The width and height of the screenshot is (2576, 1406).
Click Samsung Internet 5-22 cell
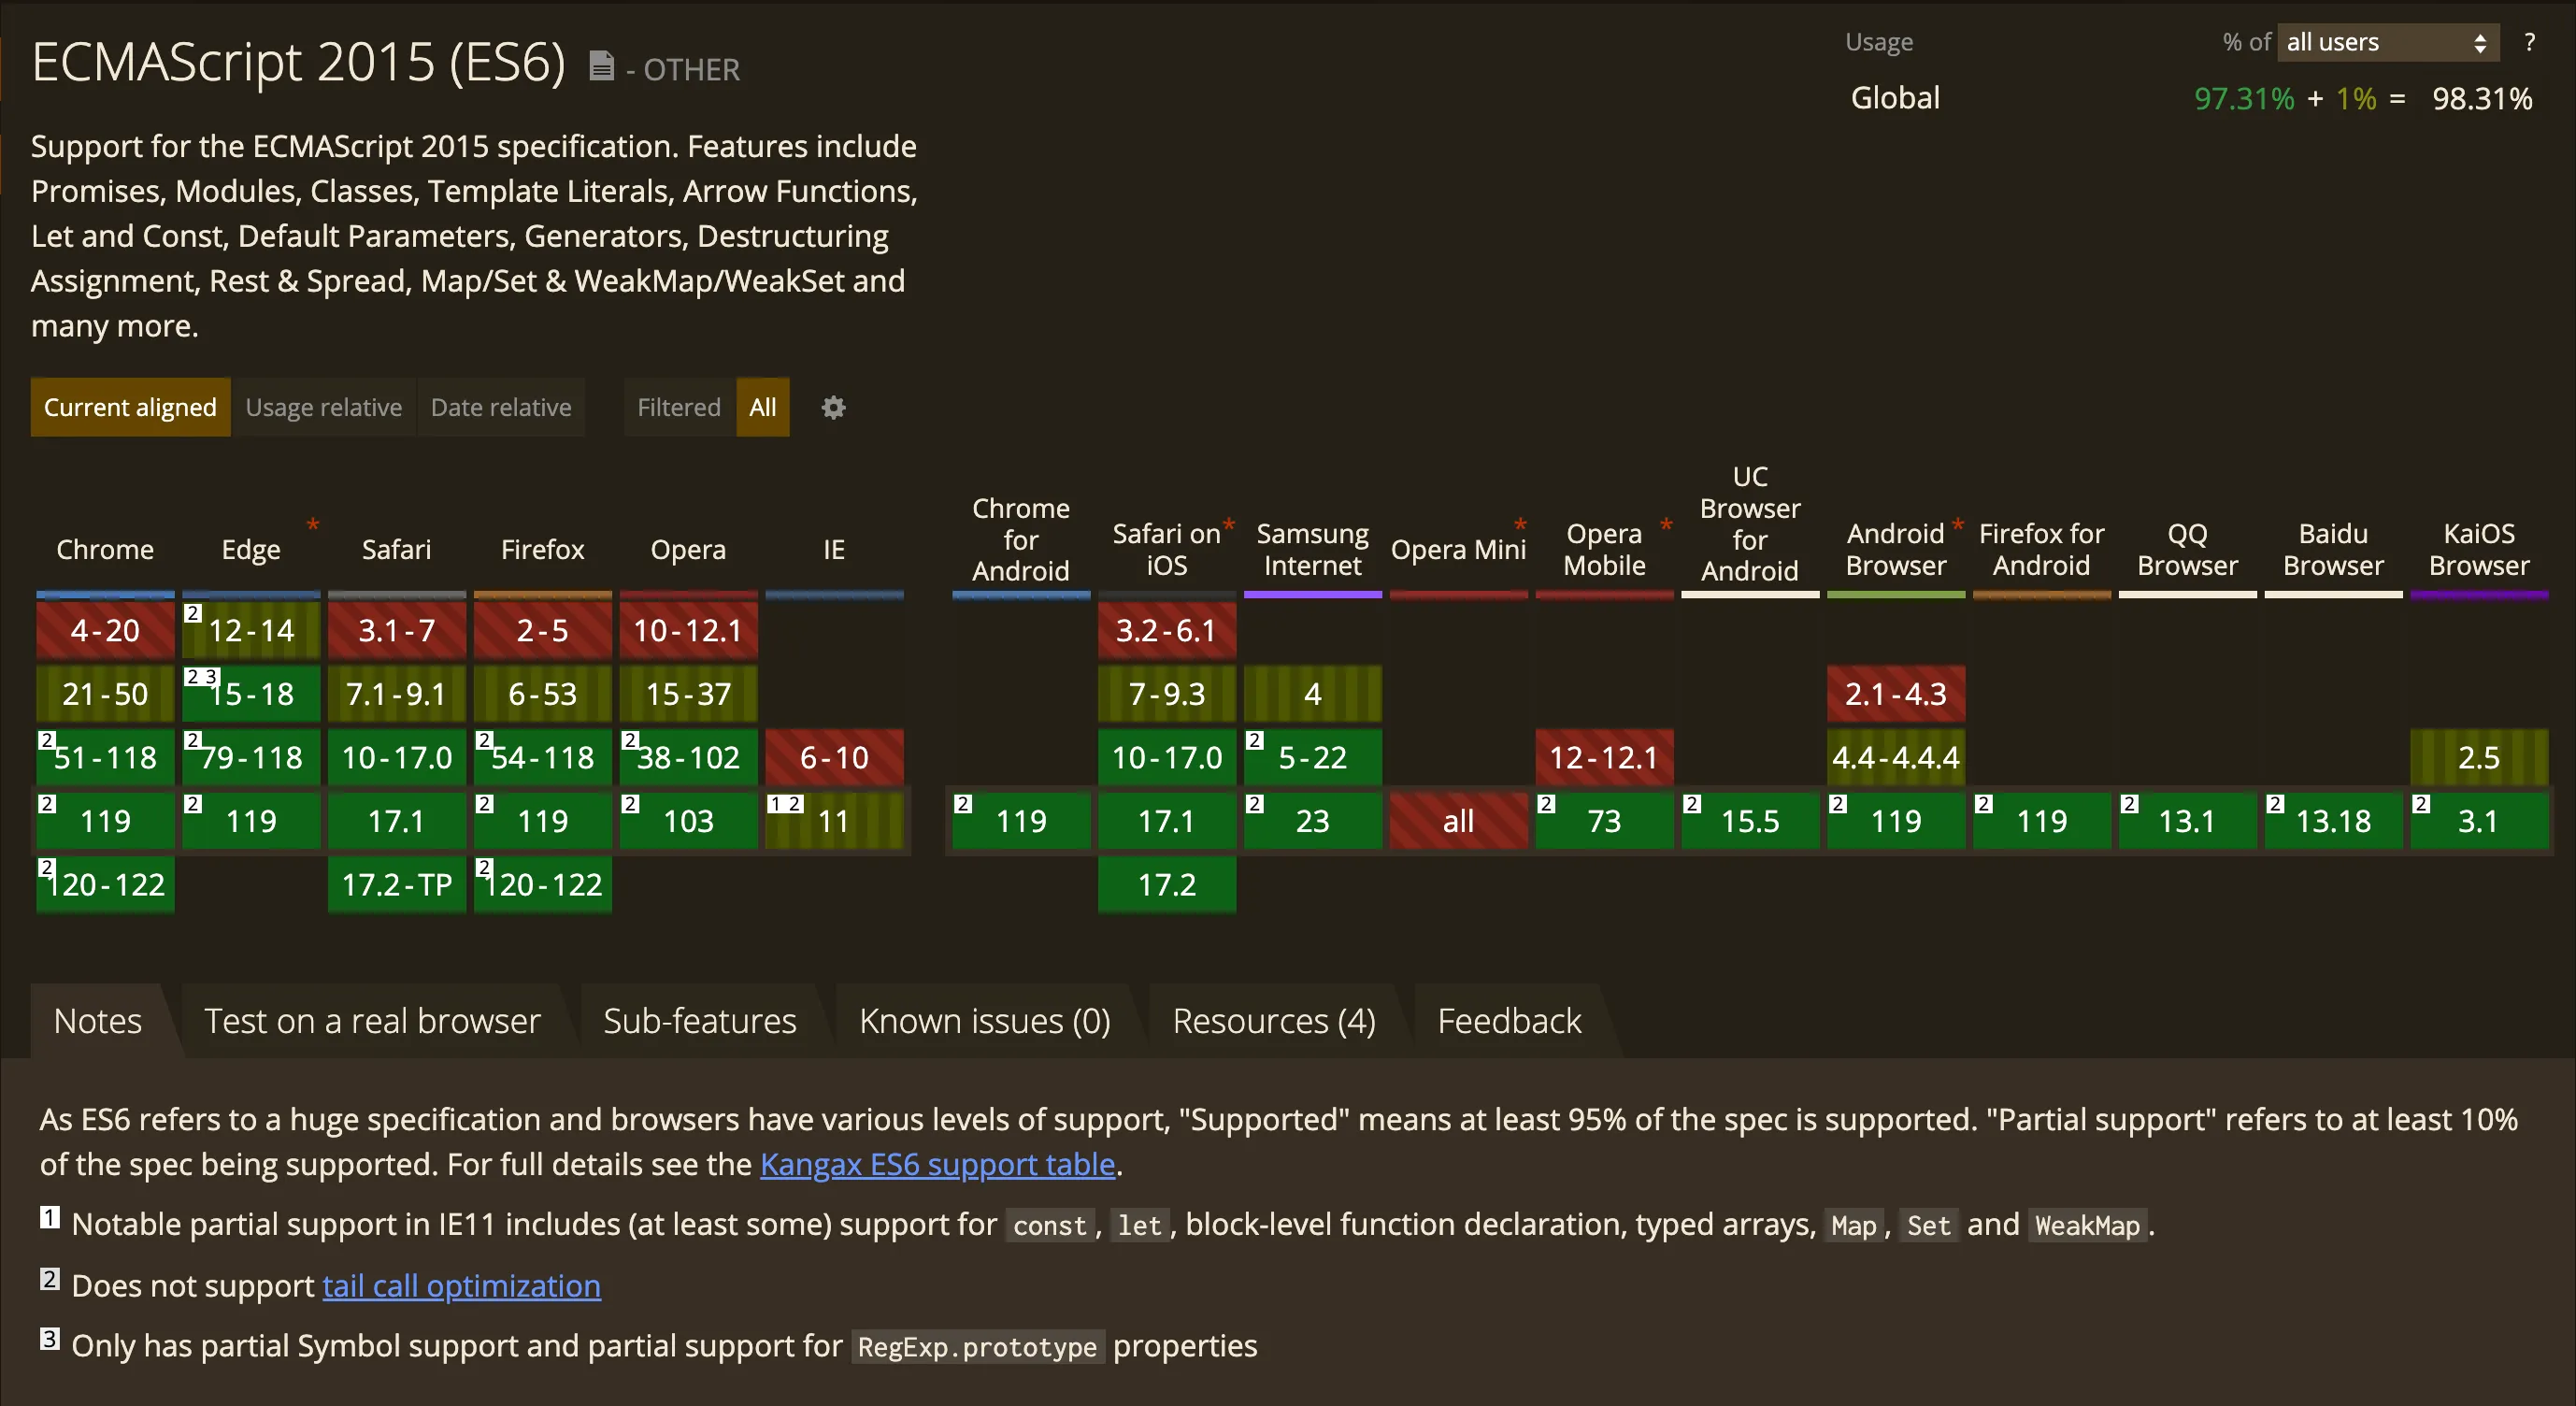click(x=1312, y=757)
